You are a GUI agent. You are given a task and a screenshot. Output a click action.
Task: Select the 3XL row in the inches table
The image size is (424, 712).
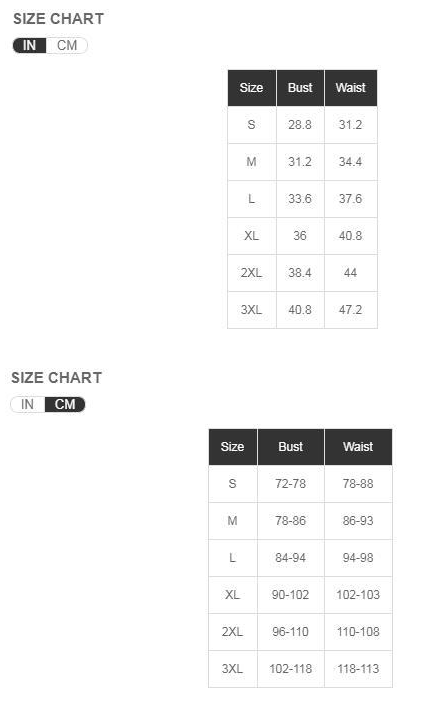point(302,310)
